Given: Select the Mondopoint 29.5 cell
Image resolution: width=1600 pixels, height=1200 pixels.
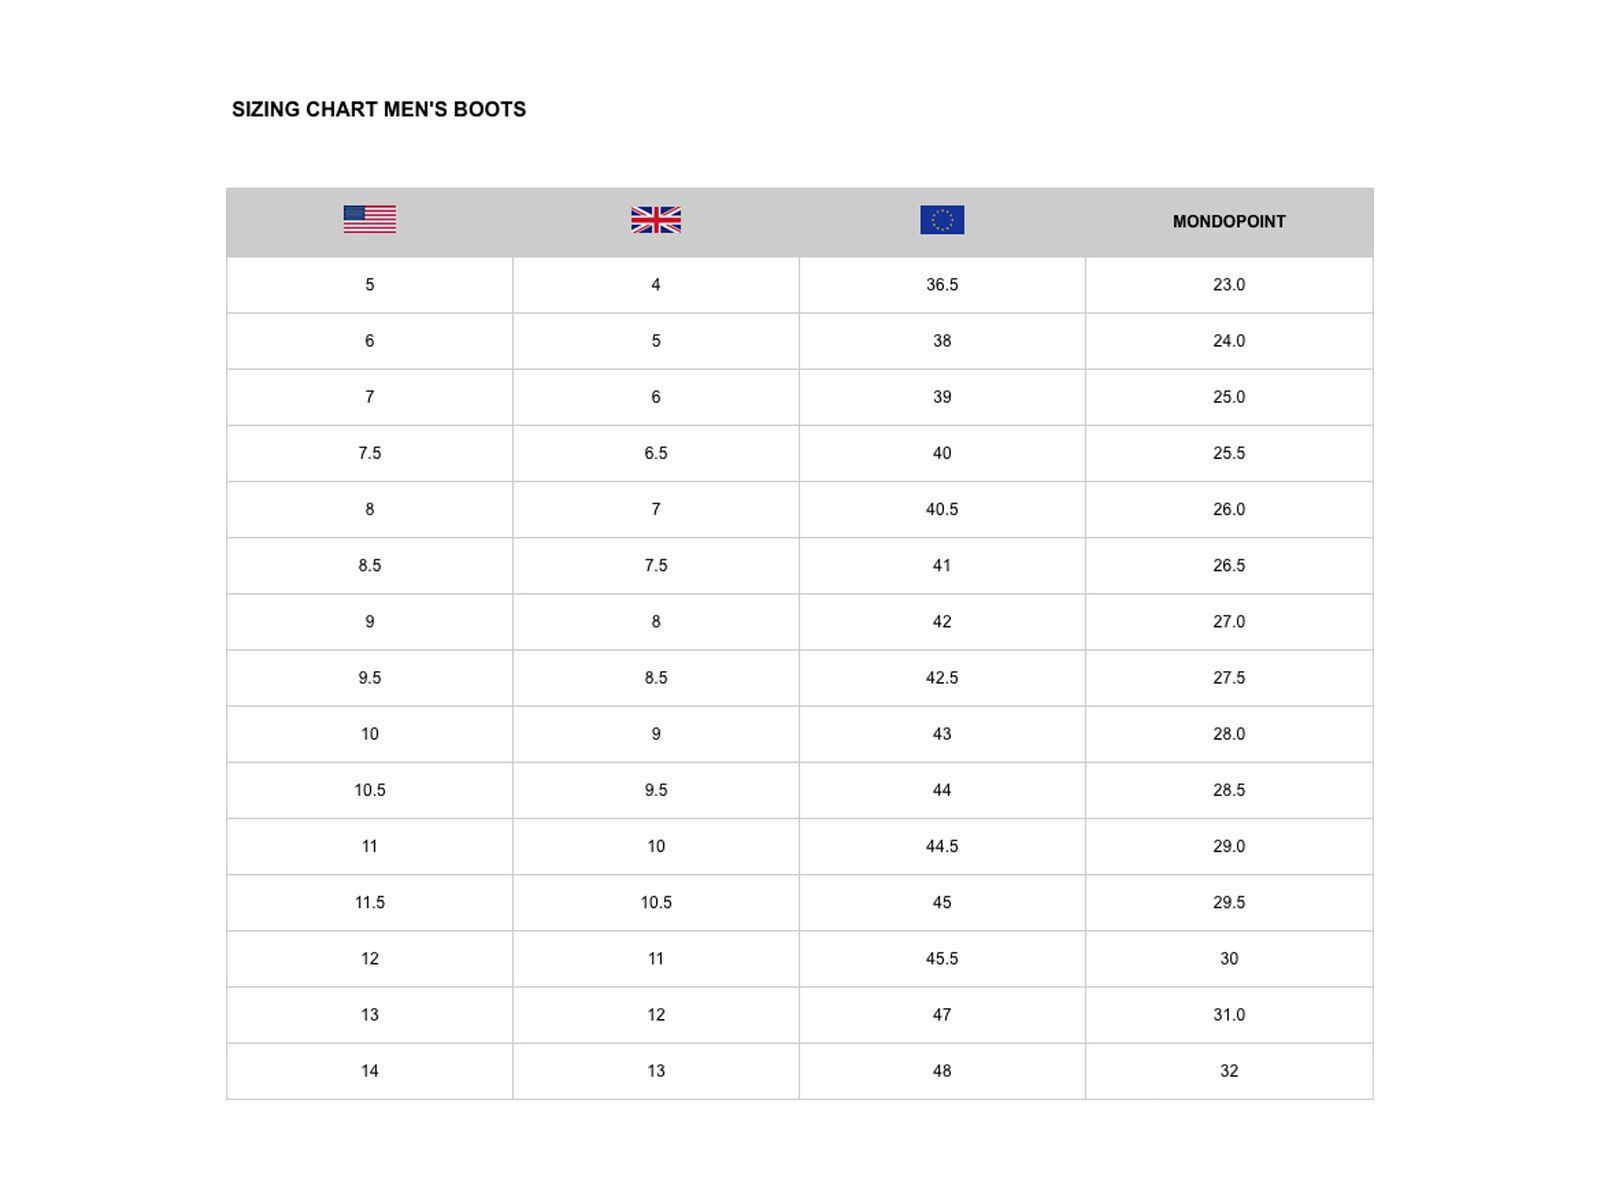Looking at the screenshot, I should [x=1229, y=902].
